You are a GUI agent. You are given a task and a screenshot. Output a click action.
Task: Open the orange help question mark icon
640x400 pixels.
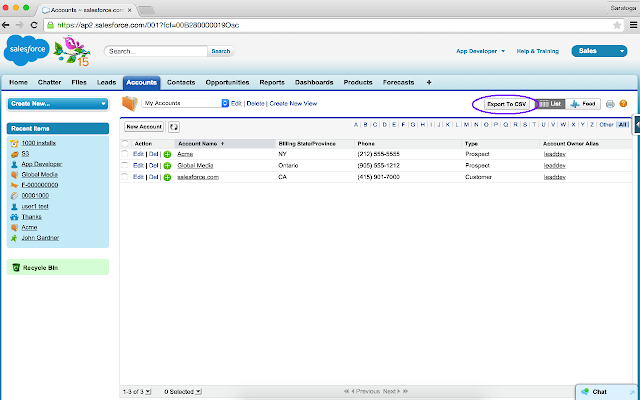(623, 104)
